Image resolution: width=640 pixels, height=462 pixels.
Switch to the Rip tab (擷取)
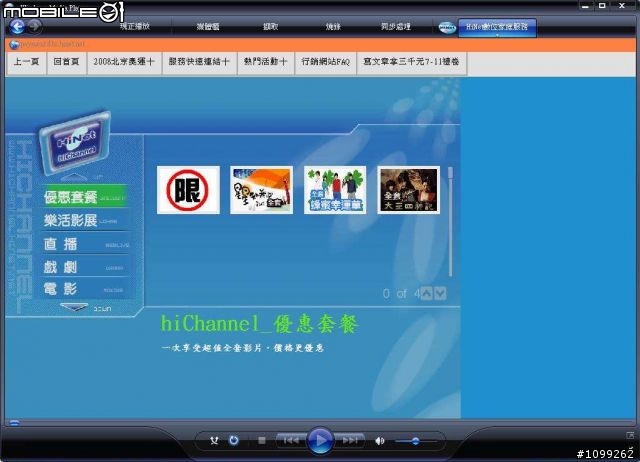point(271,27)
